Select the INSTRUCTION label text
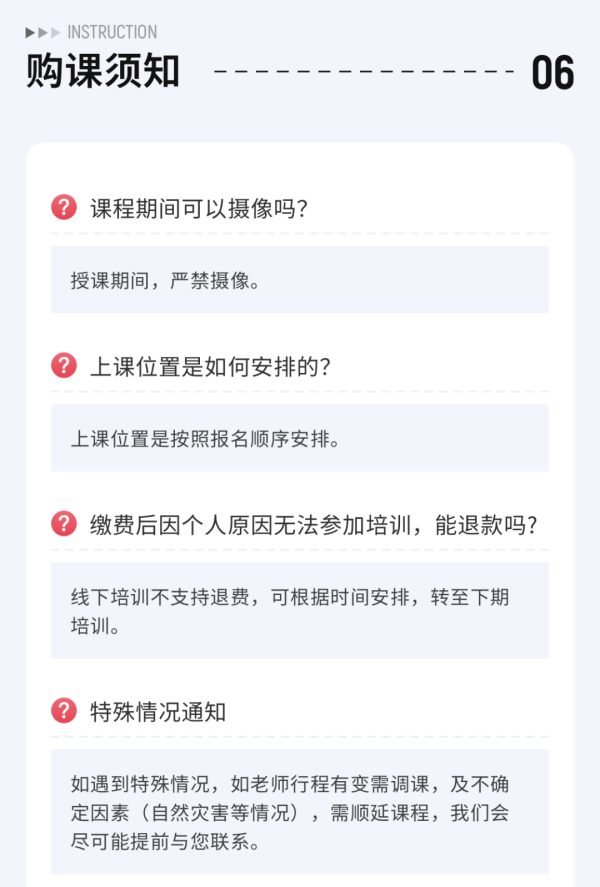The image size is (600, 887). coord(112,32)
